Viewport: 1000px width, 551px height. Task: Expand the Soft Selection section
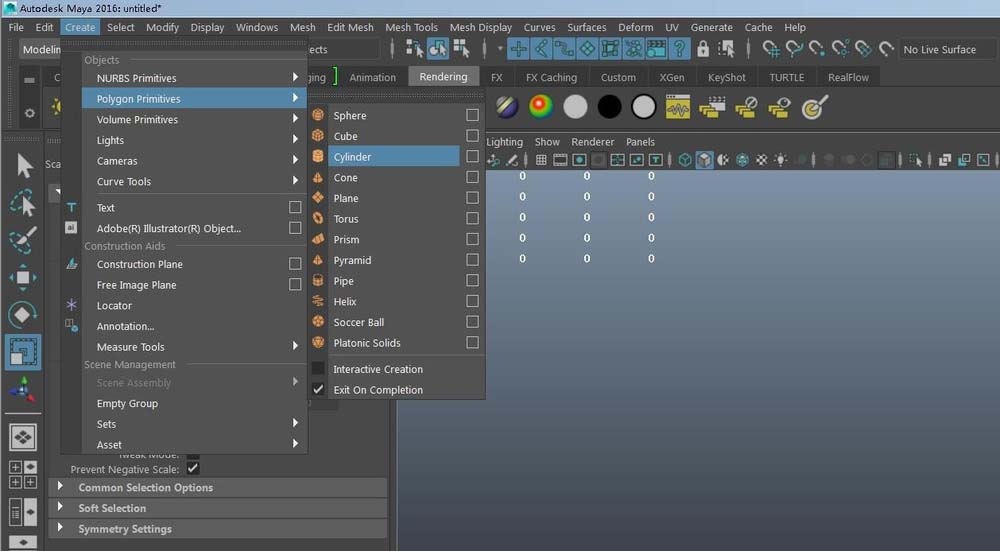pyautogui.click(x=112, y=508)
